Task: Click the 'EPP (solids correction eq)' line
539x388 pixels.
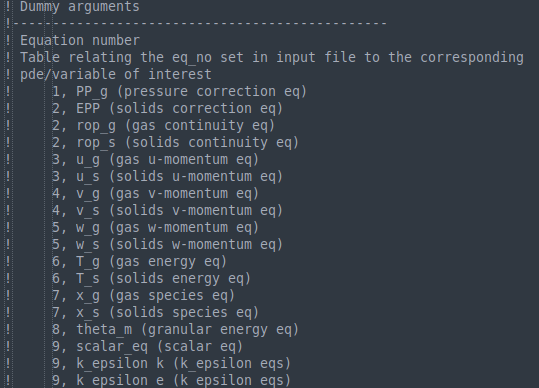Action: [x=167, y=108]
